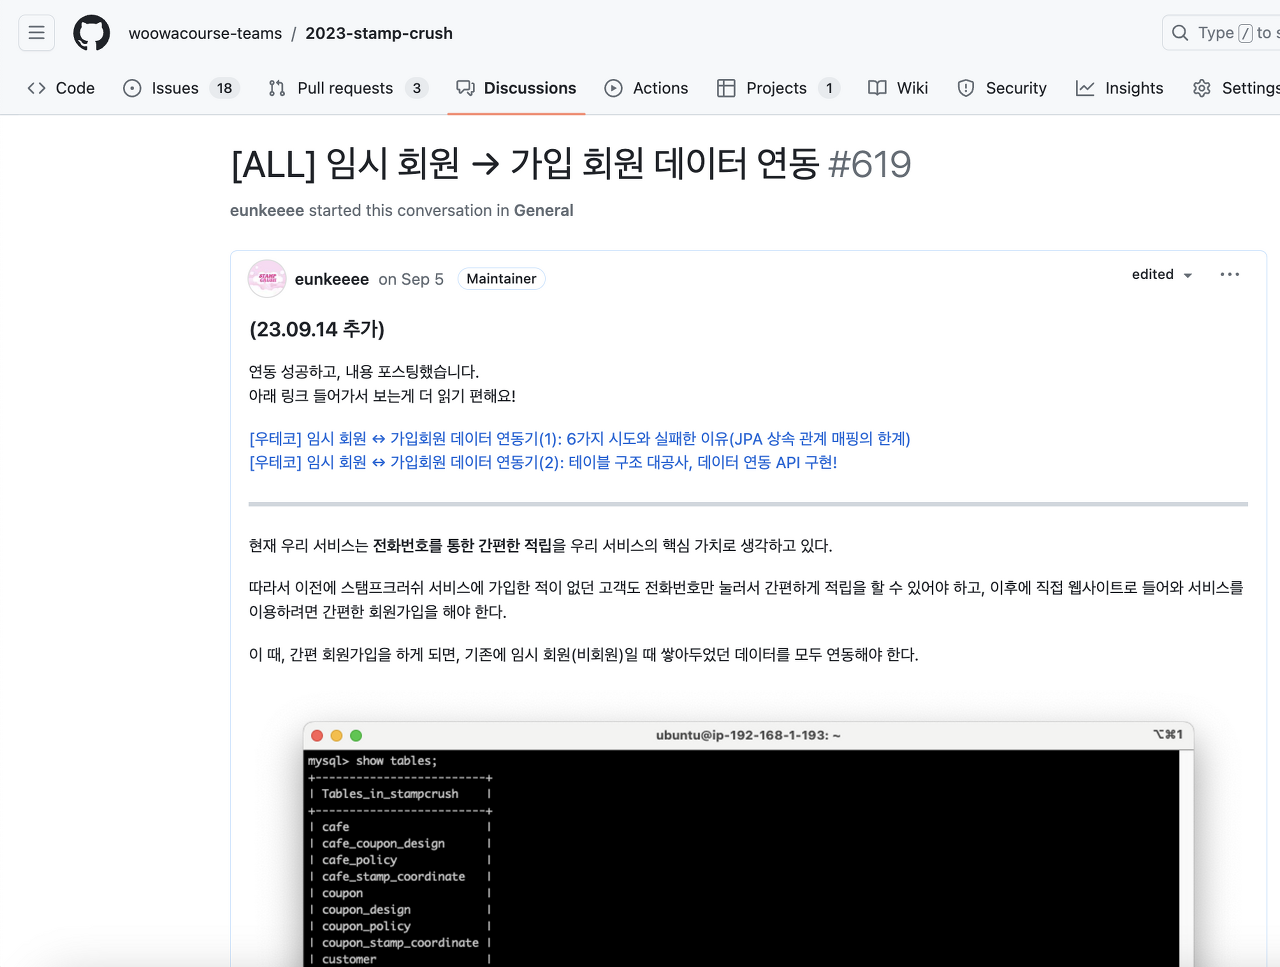
Task: Click the eunkeeee author name on comment
Action: (332, 279)
